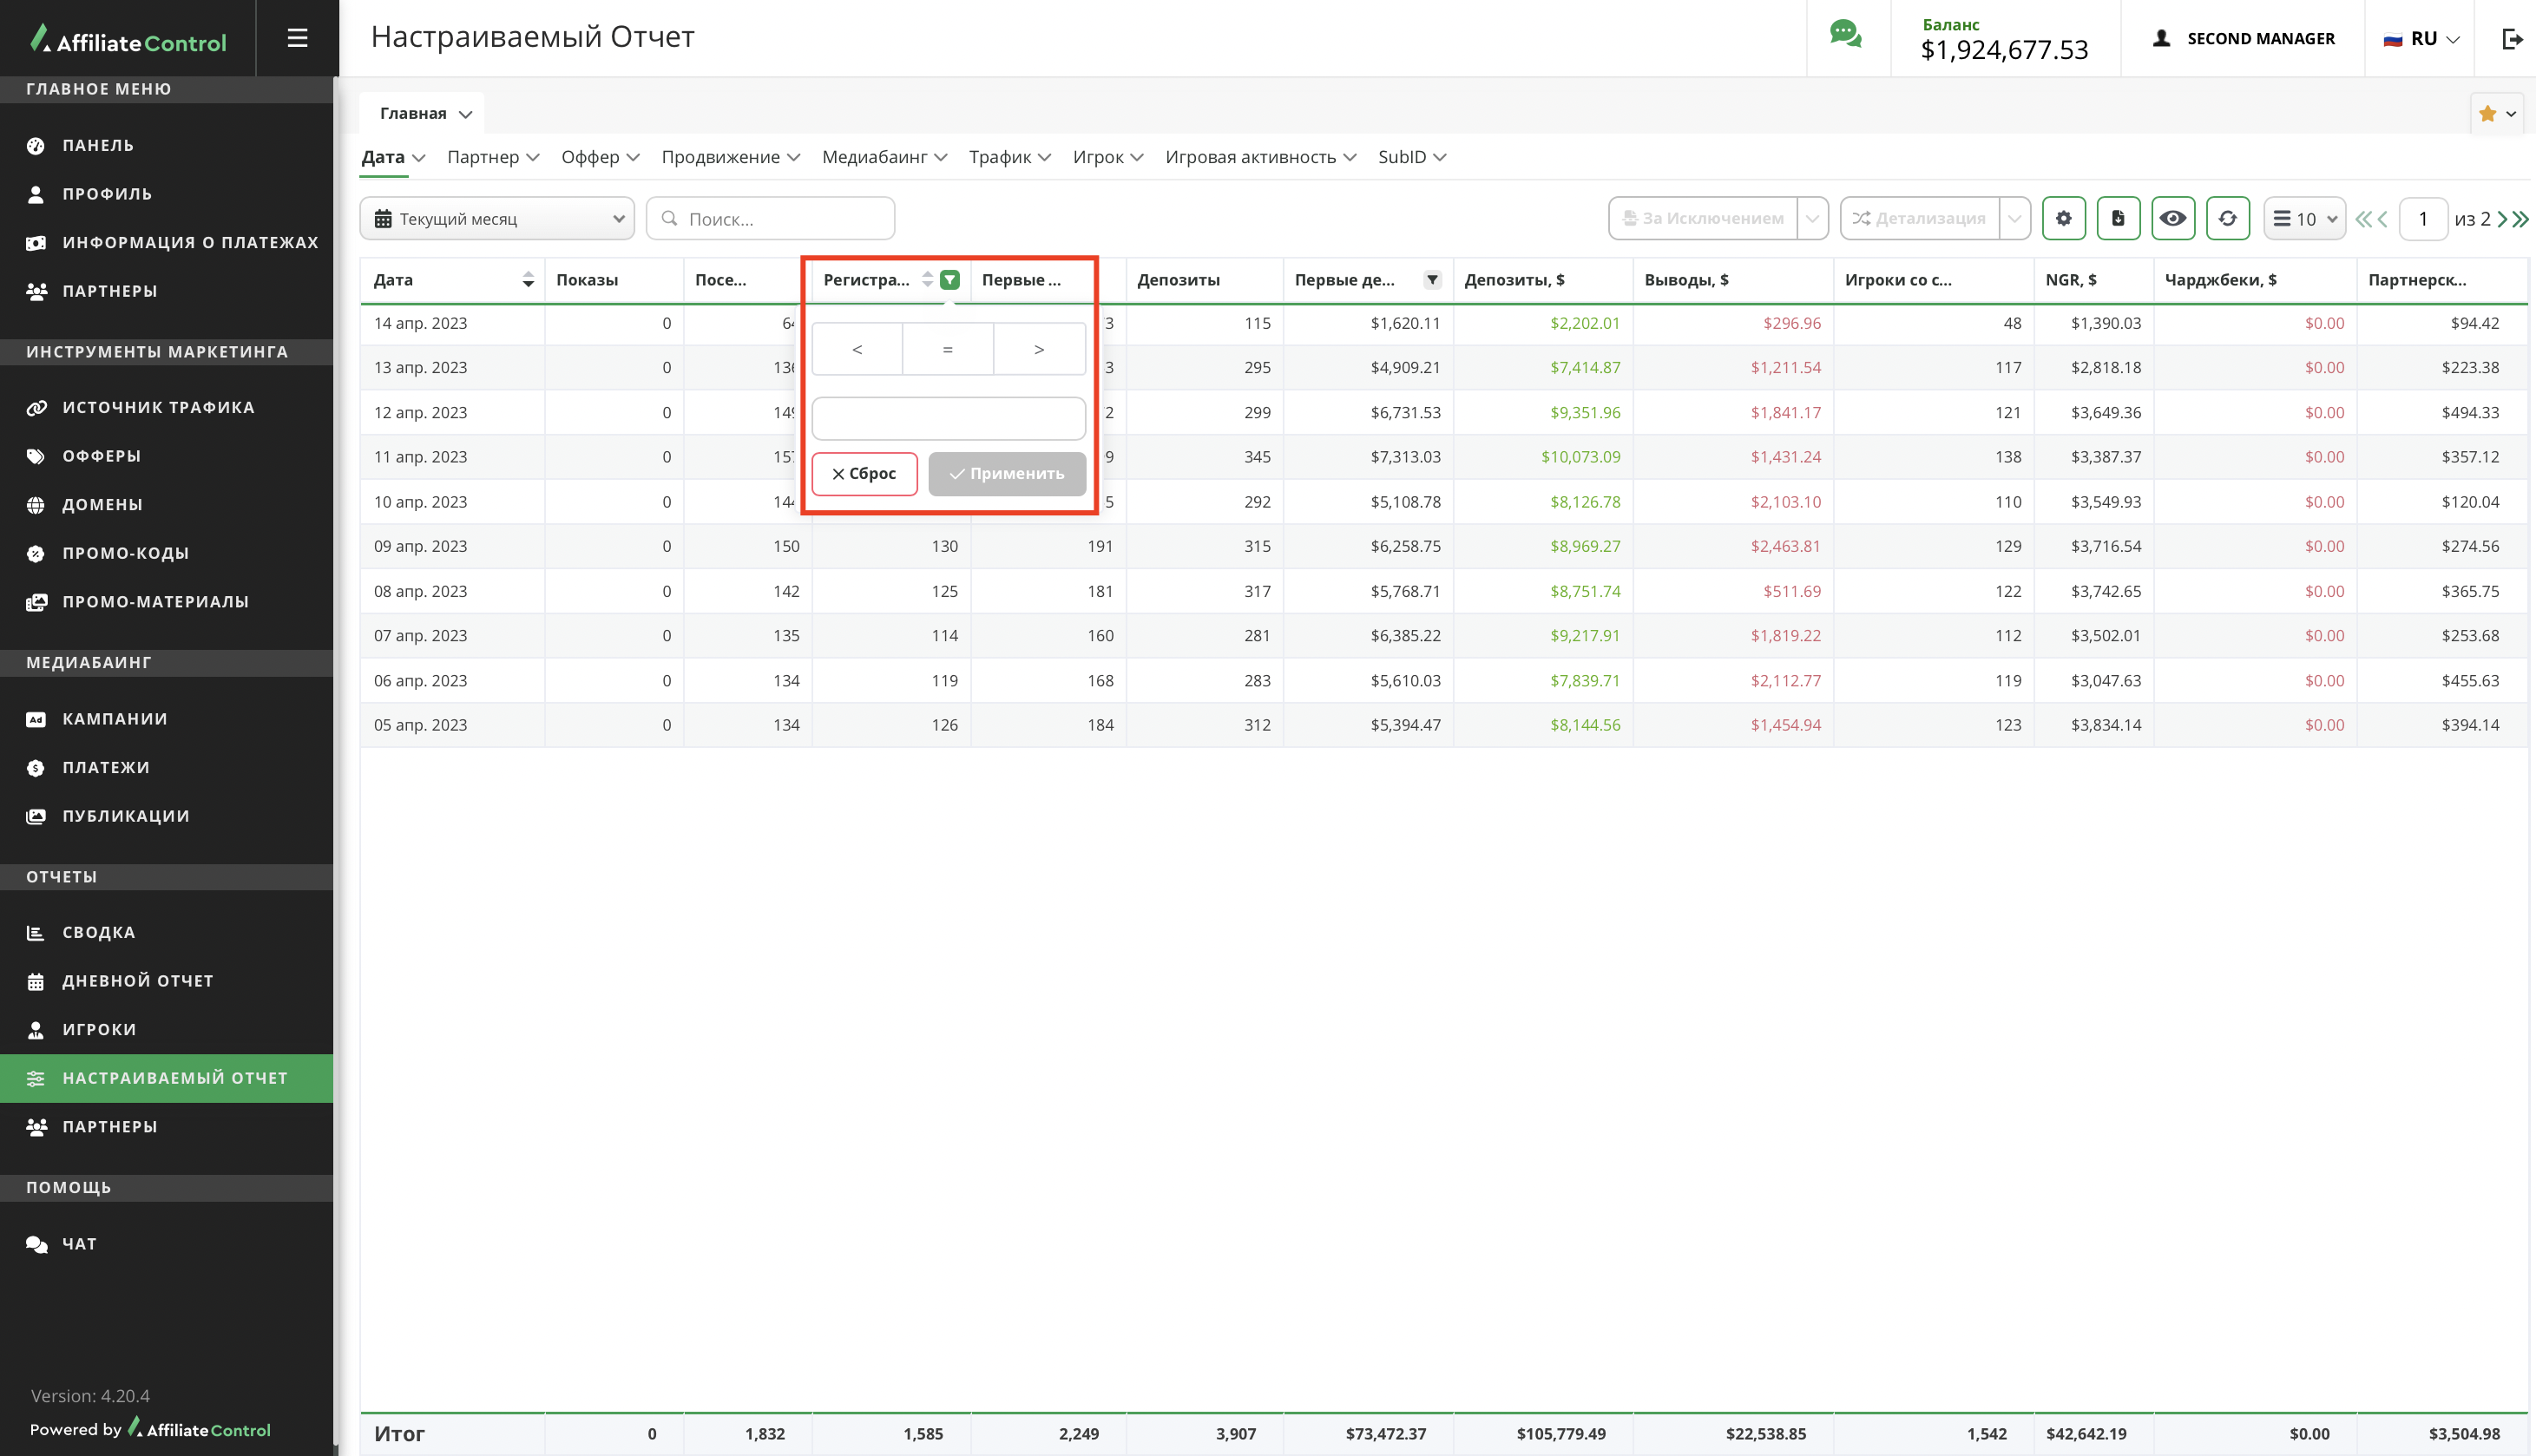2536x1456 pixels.
Task: Open the chat messages icon in header
Action: [1846, 36]
